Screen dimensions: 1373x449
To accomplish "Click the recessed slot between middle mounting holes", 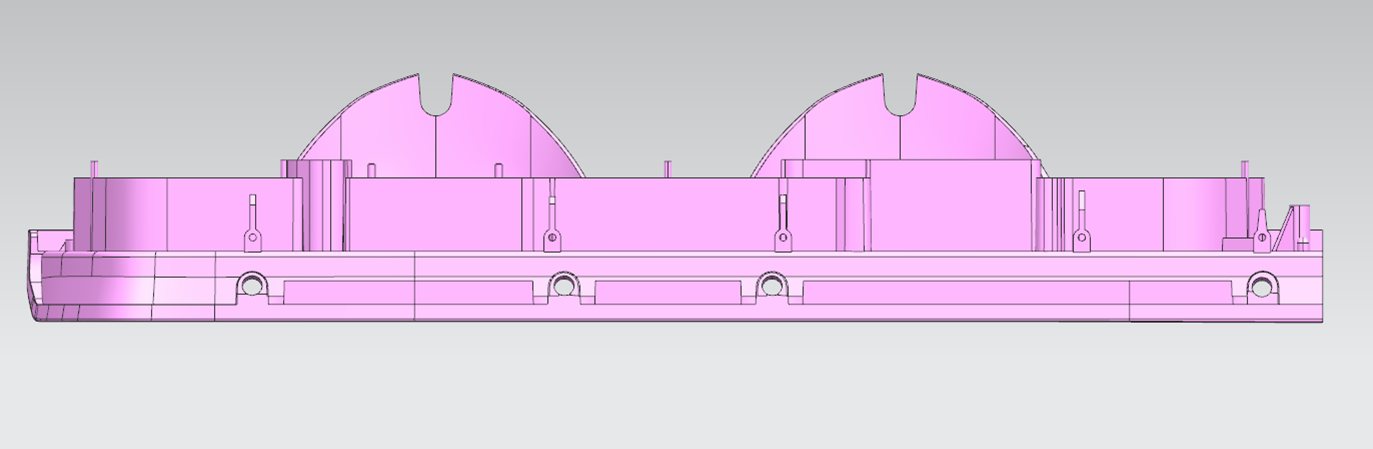I will click(x=667, y=292).
